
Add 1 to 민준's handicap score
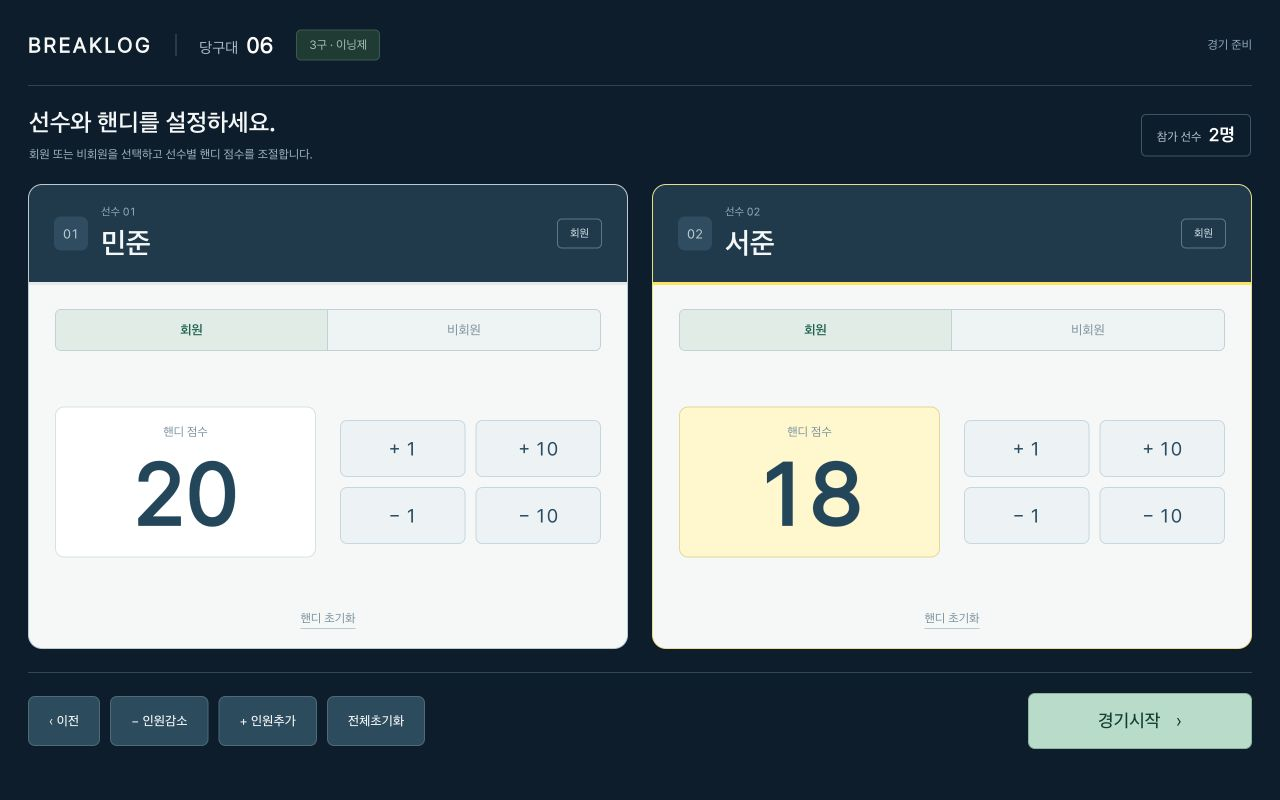click(x=403, y=449)
